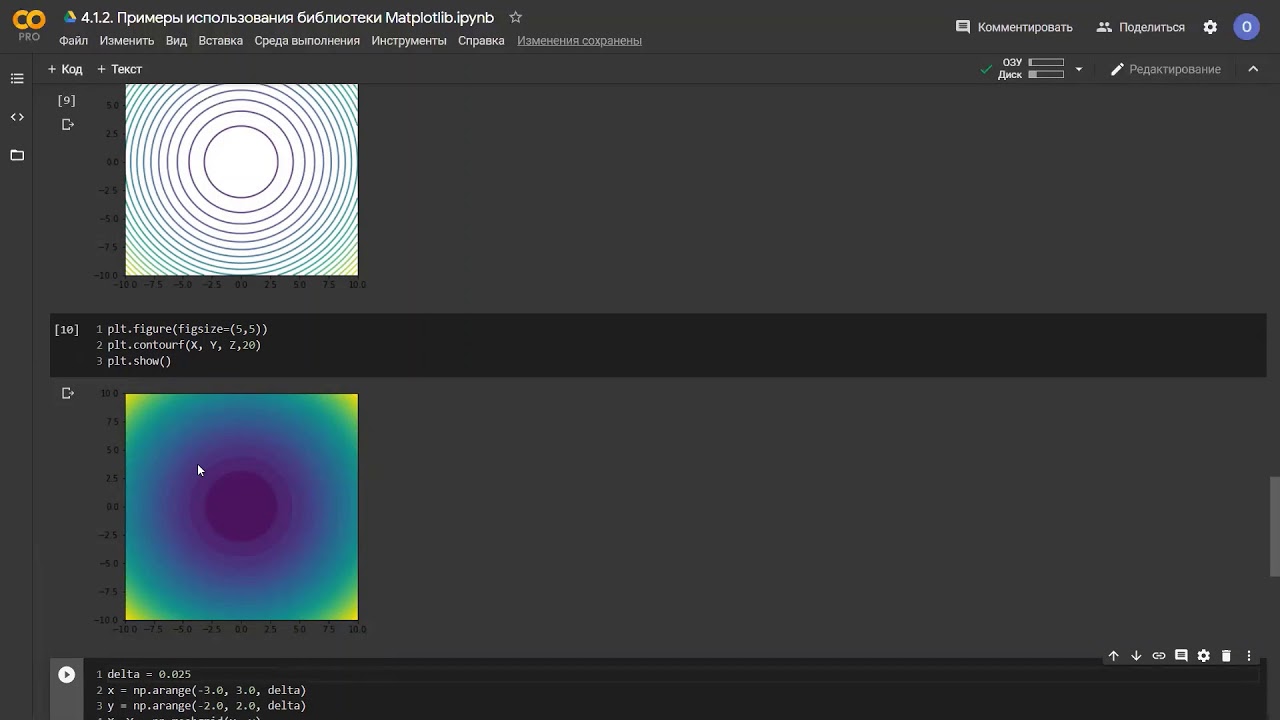Open the Редактирование mode dropdown

[x=1166, y=69]
